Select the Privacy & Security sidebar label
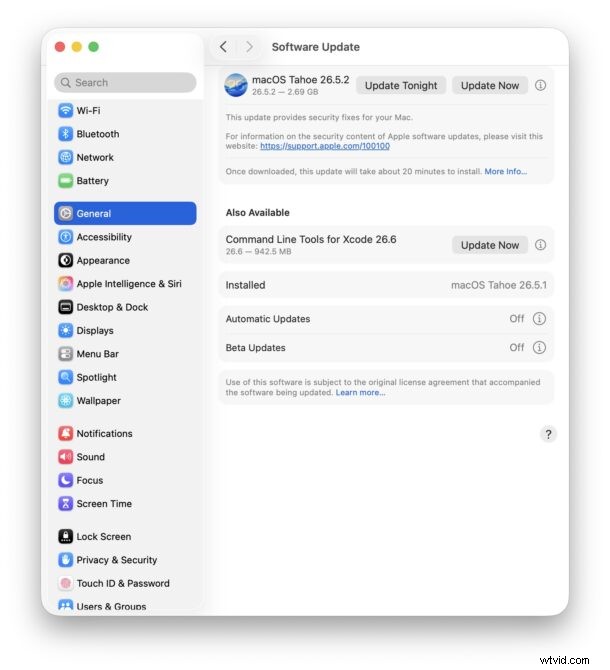This screenshot has height=670, width=610. pos(117,561)
